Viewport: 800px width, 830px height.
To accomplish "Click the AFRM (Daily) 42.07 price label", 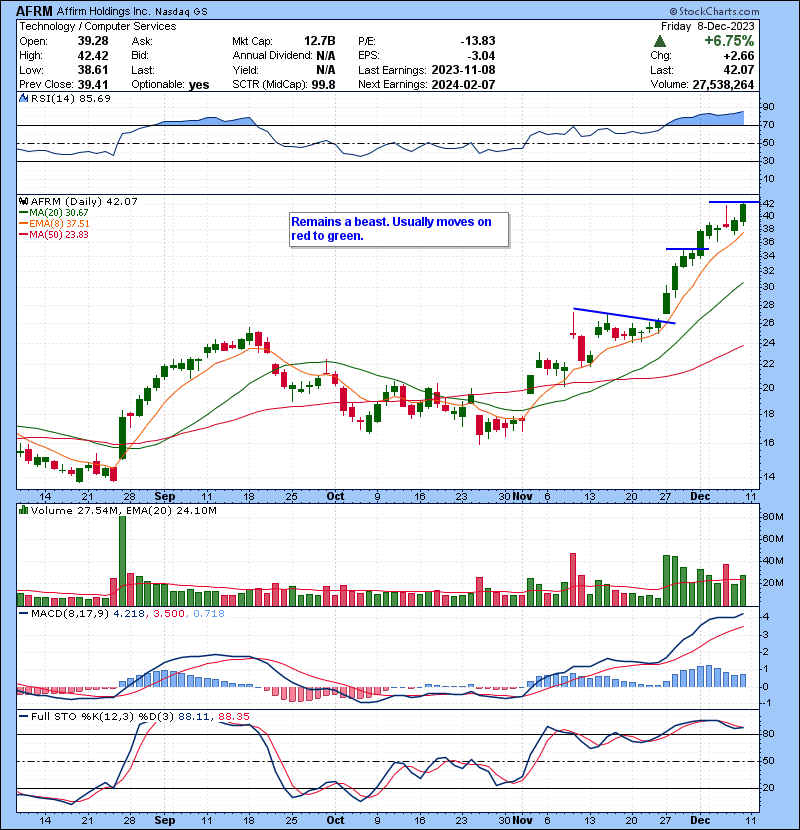I will [x=84, y=202].
